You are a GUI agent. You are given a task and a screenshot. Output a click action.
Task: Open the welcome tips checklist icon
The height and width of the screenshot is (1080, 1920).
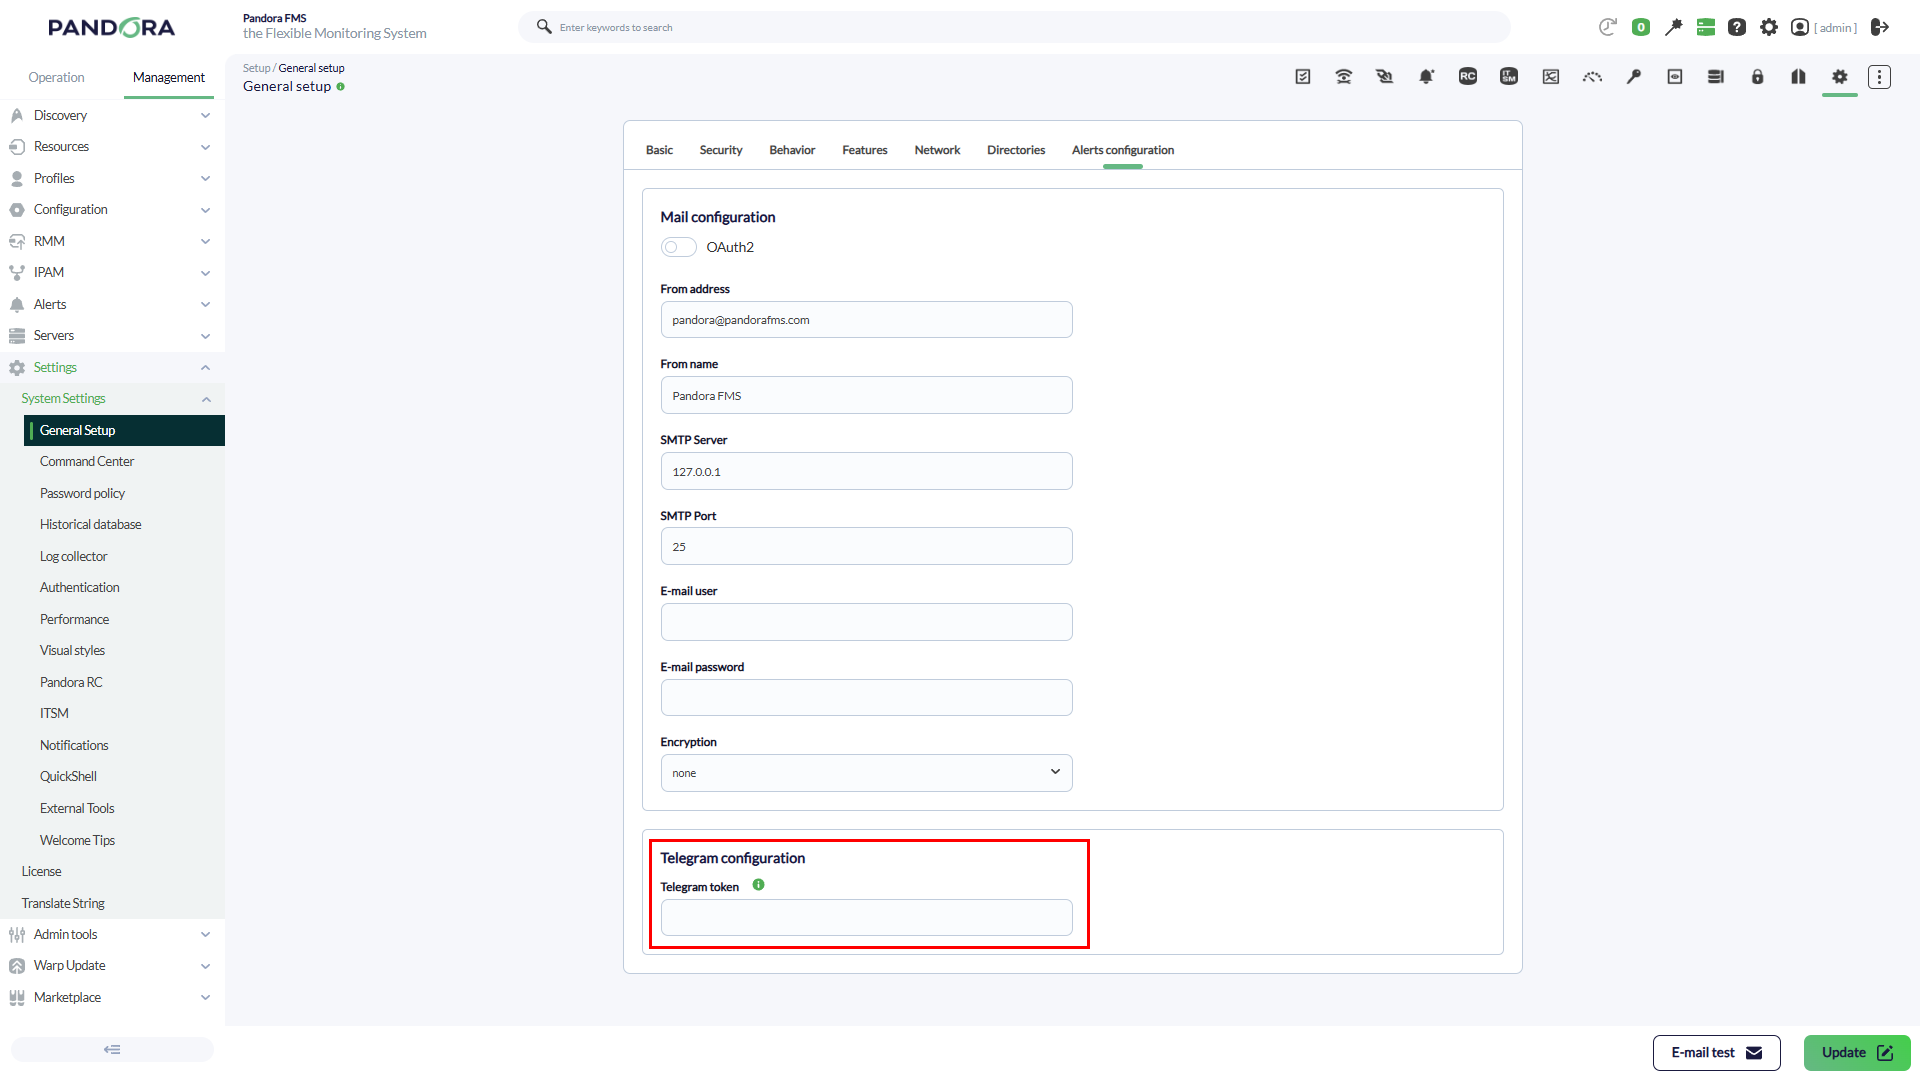coord(1302,77)
